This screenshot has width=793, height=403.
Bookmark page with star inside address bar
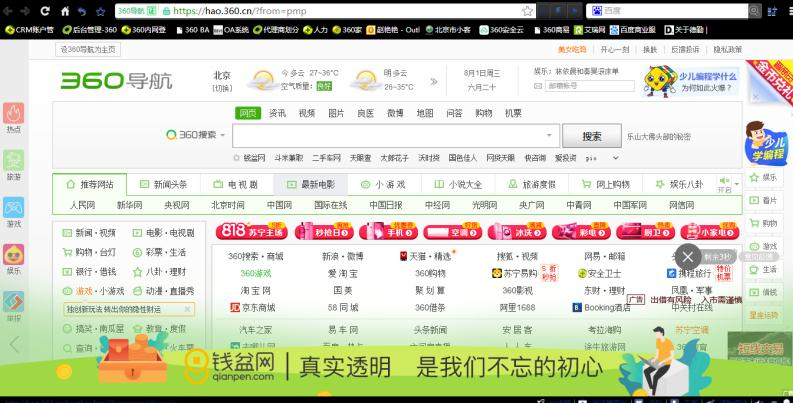527,11
